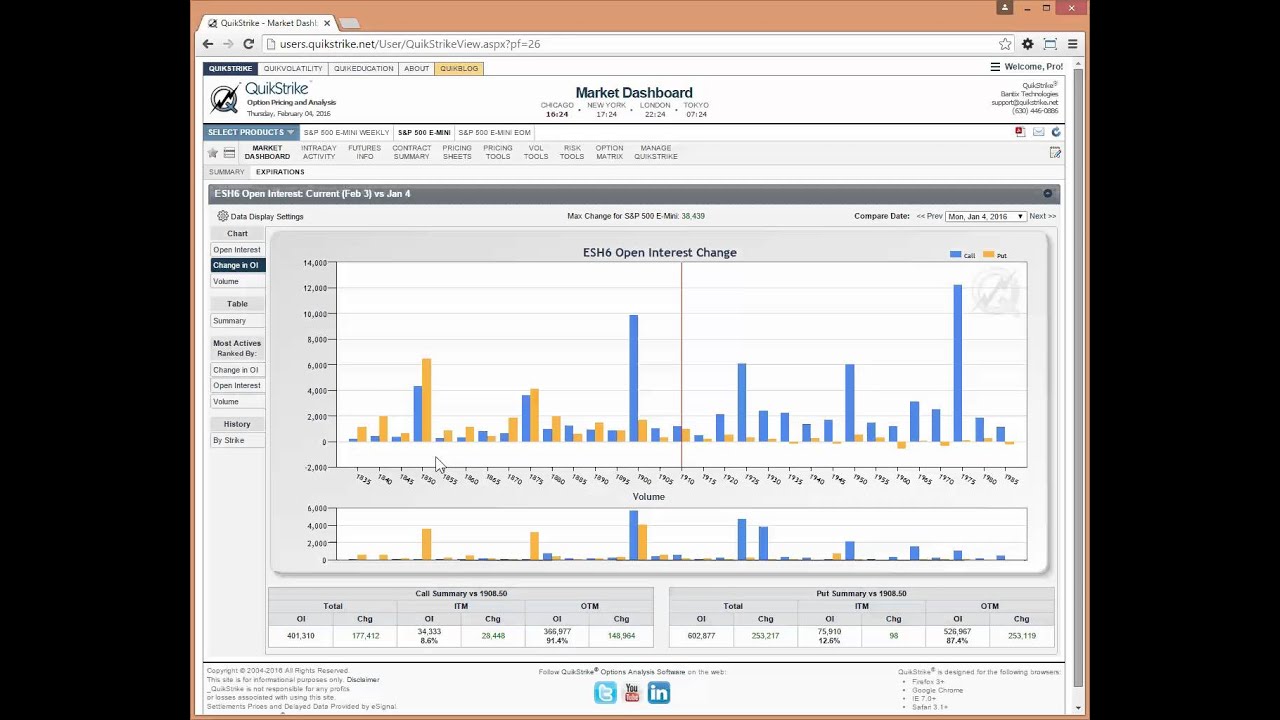Click the Next >> compare date link

(1043, 216)
